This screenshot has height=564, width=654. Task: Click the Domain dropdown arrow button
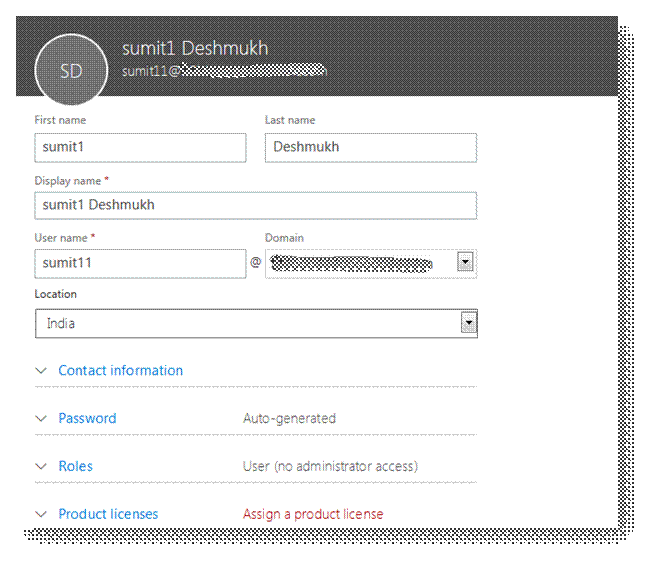465,263
